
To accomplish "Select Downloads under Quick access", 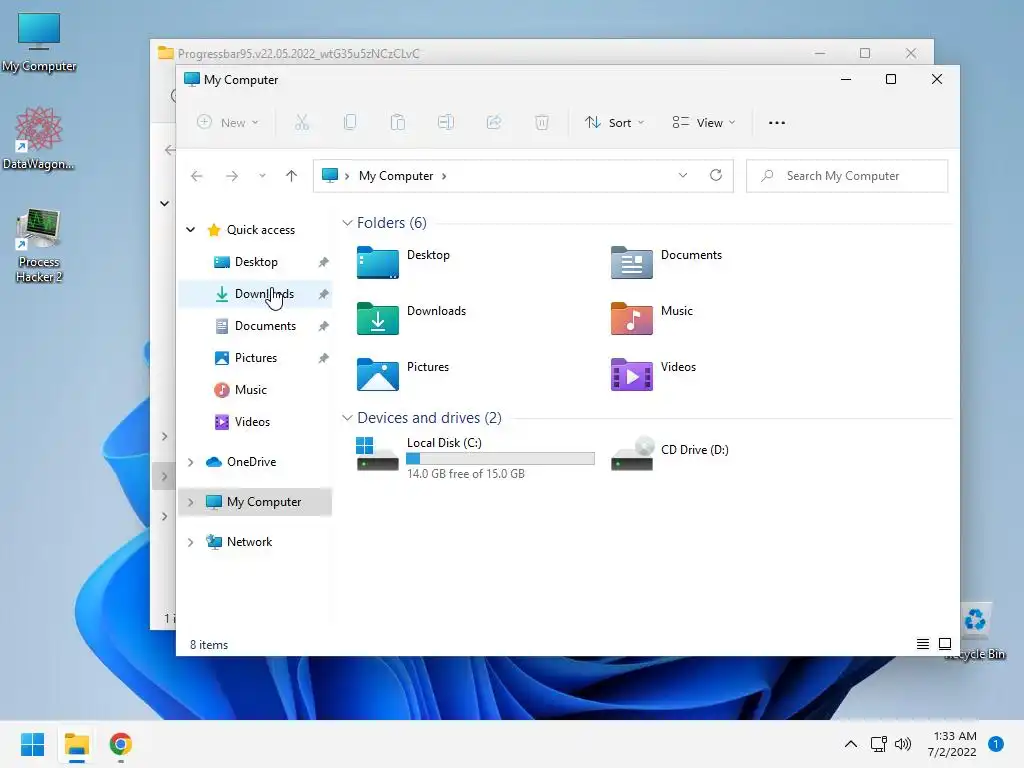I will click(255, 294).
